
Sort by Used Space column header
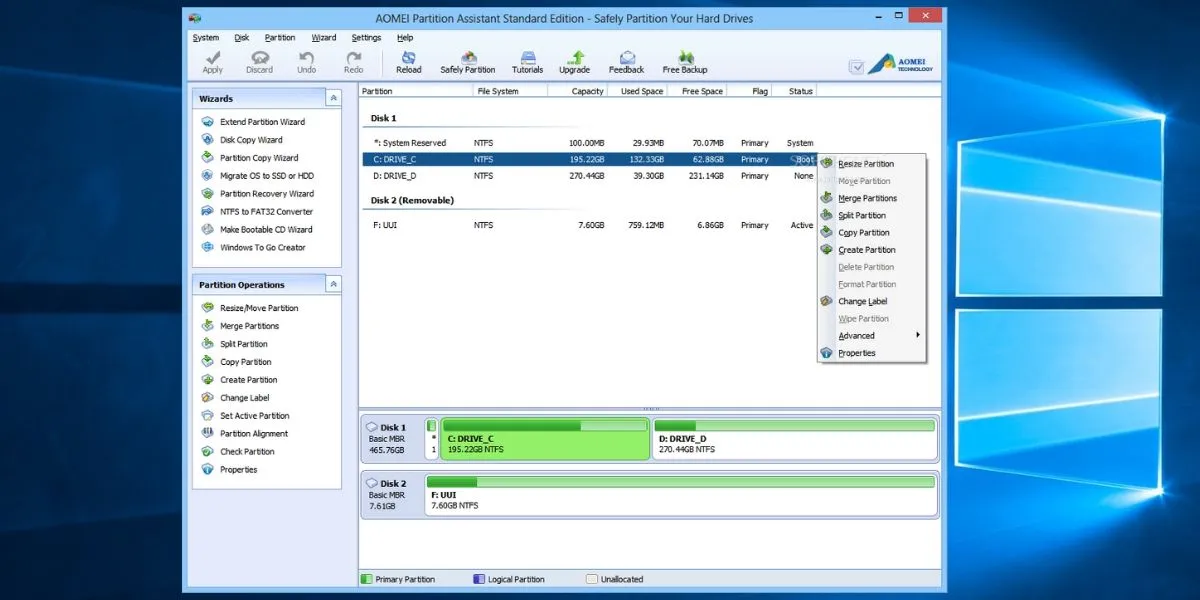click(637, 91)
